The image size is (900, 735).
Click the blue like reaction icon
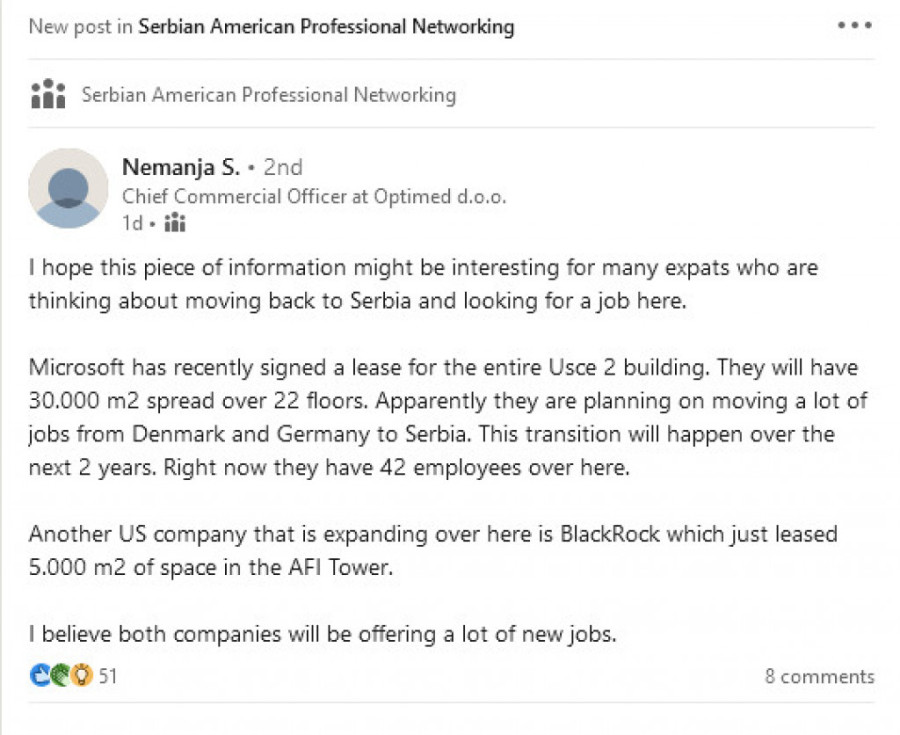40,676
